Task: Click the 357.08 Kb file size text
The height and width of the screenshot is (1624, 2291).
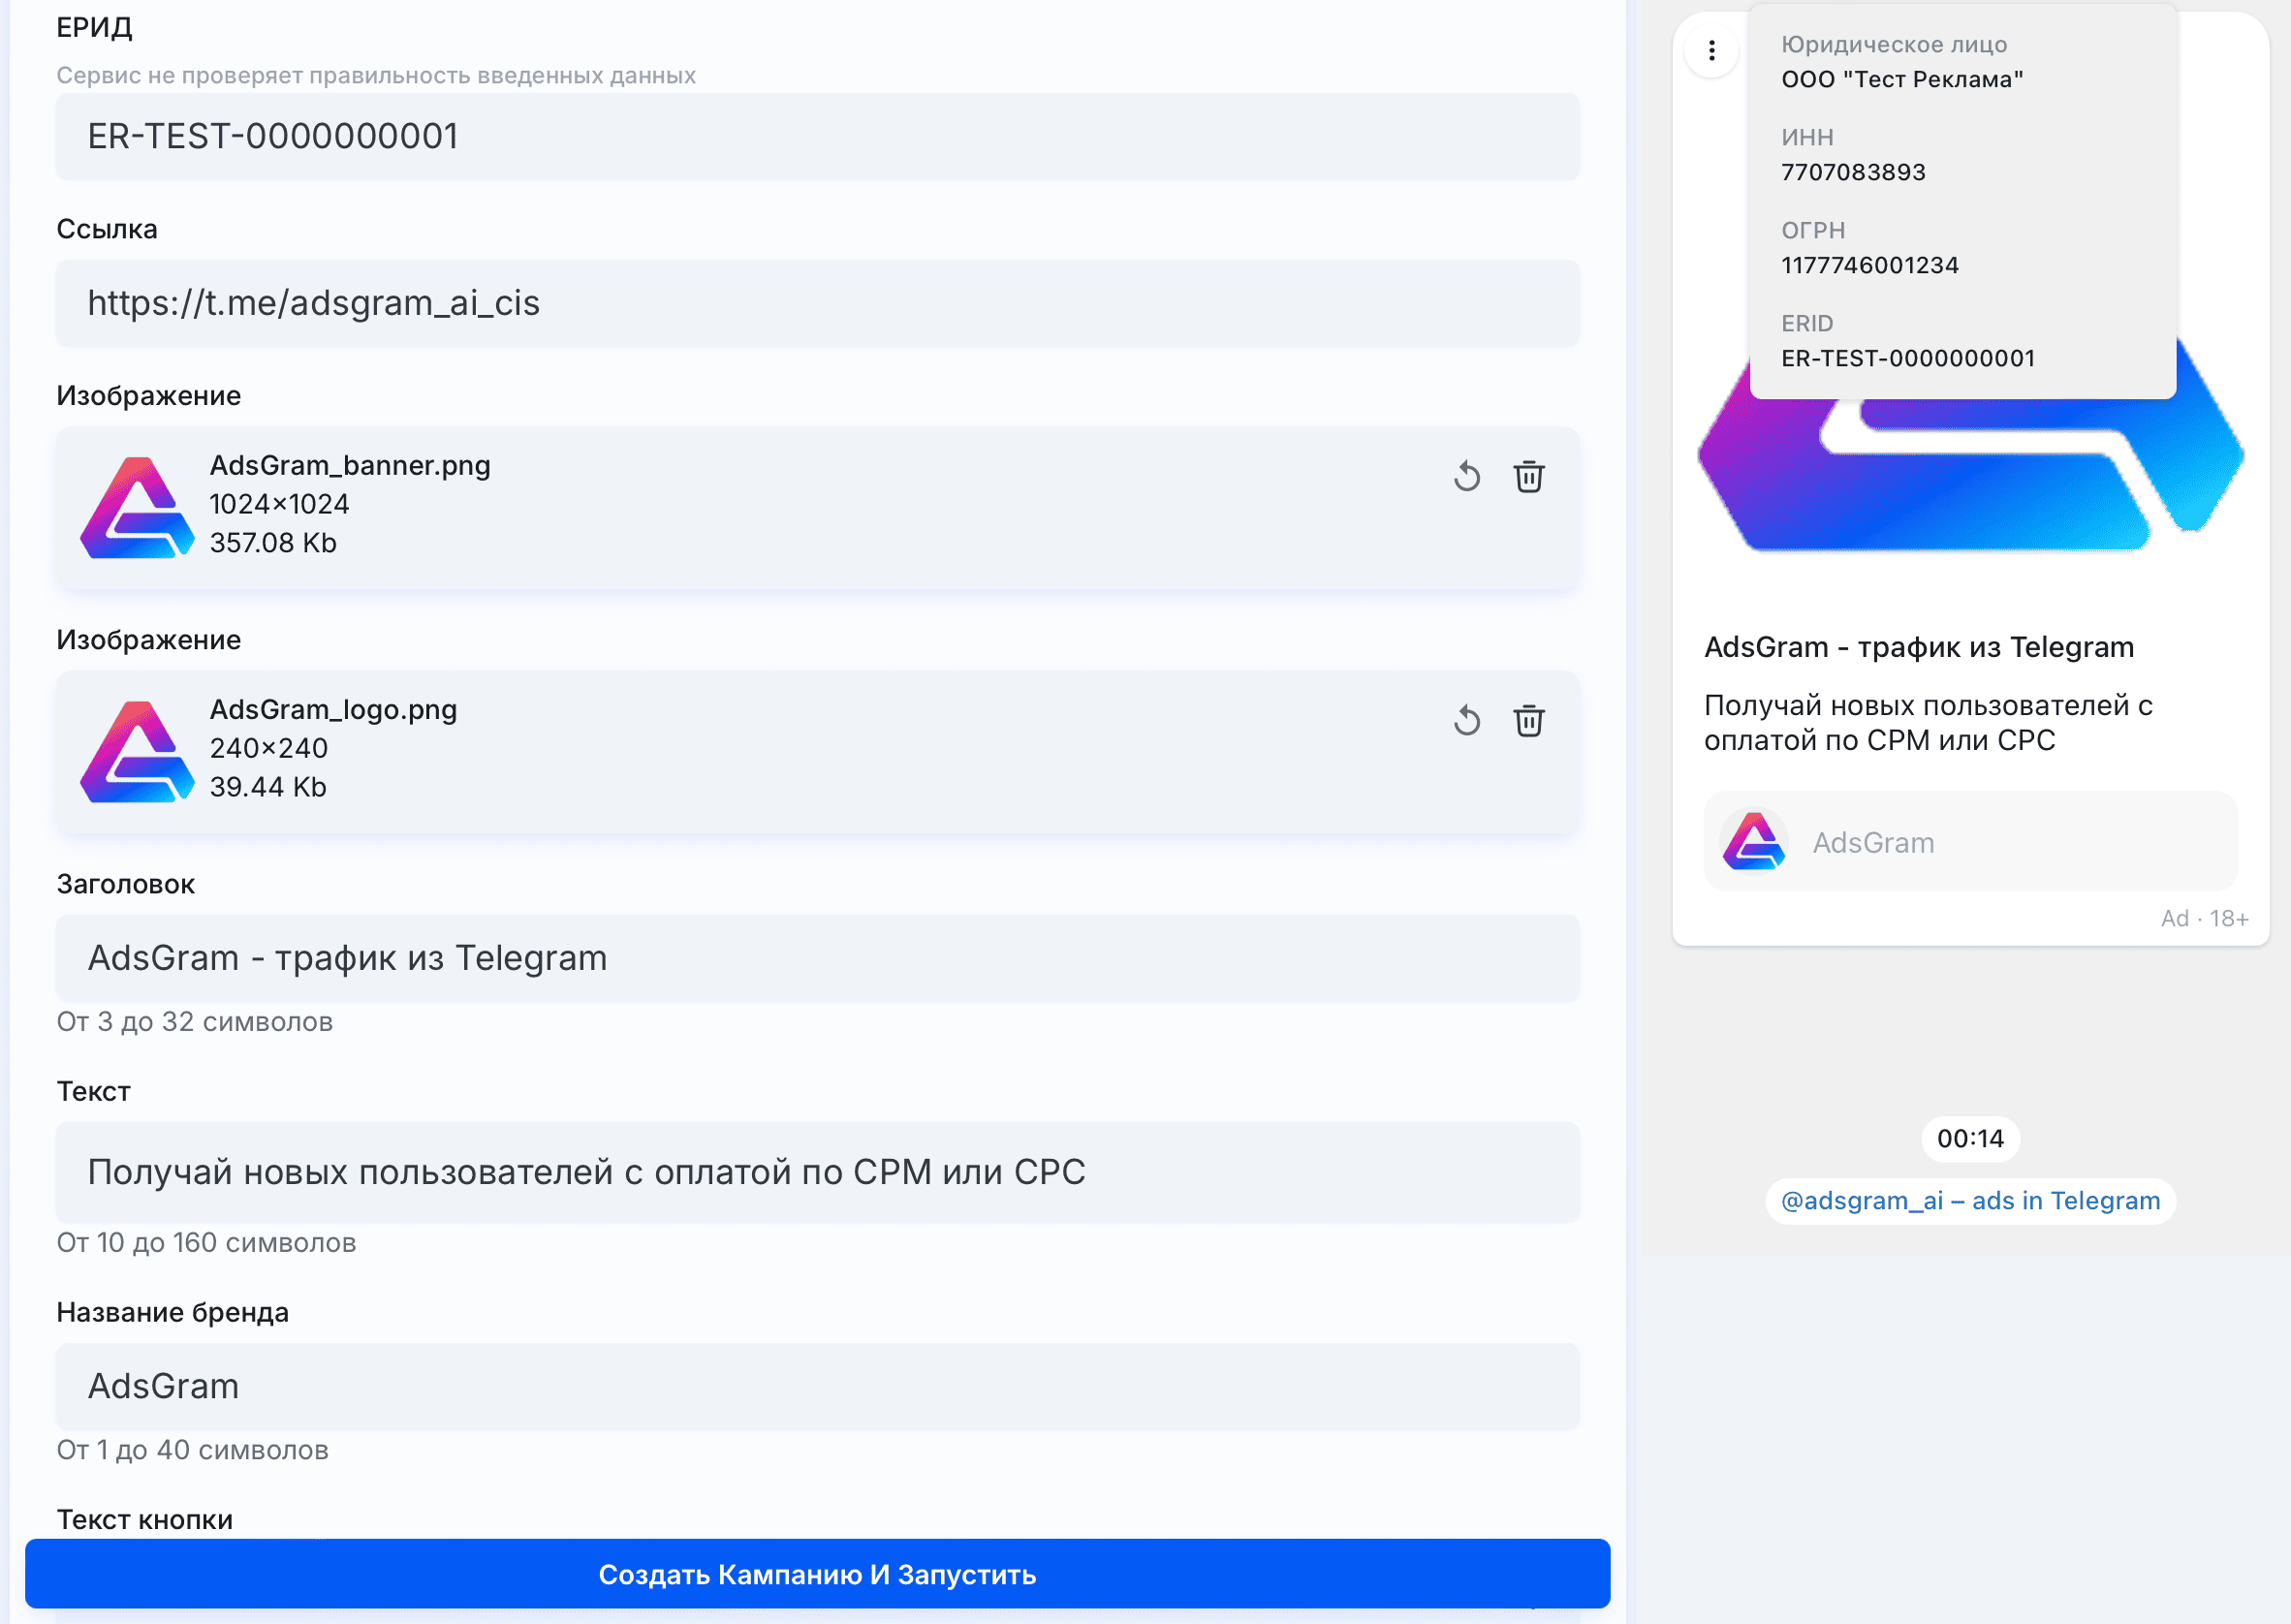Action: click(273, 543)
